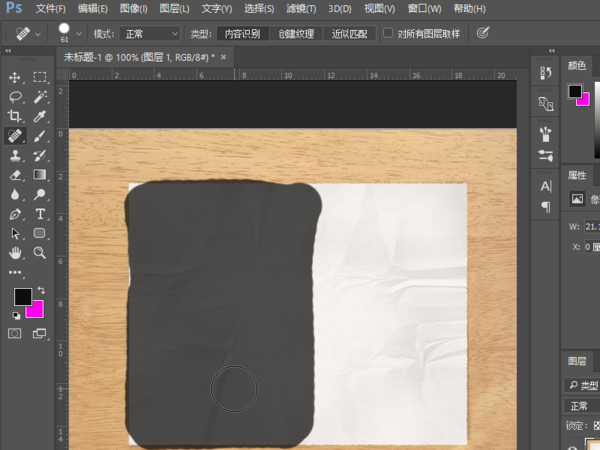The width and height of the screenshot is (600, 450).
Task: Collapse the left toolbox panel arrows
Action: [8, 51]
